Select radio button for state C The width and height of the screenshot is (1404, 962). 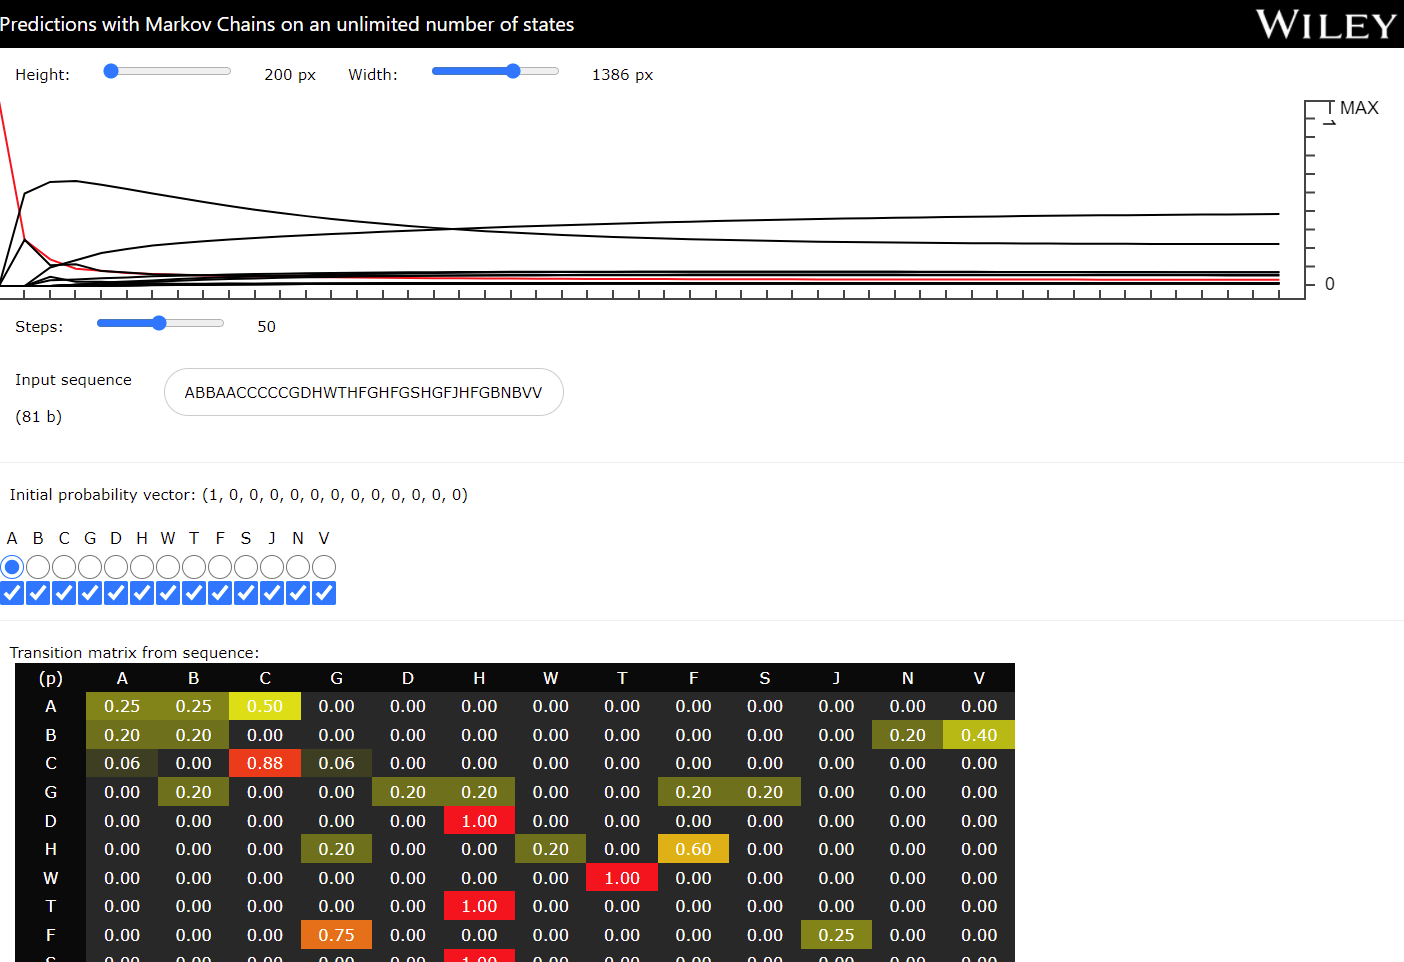pyautogui.click(x=64, y=567)
